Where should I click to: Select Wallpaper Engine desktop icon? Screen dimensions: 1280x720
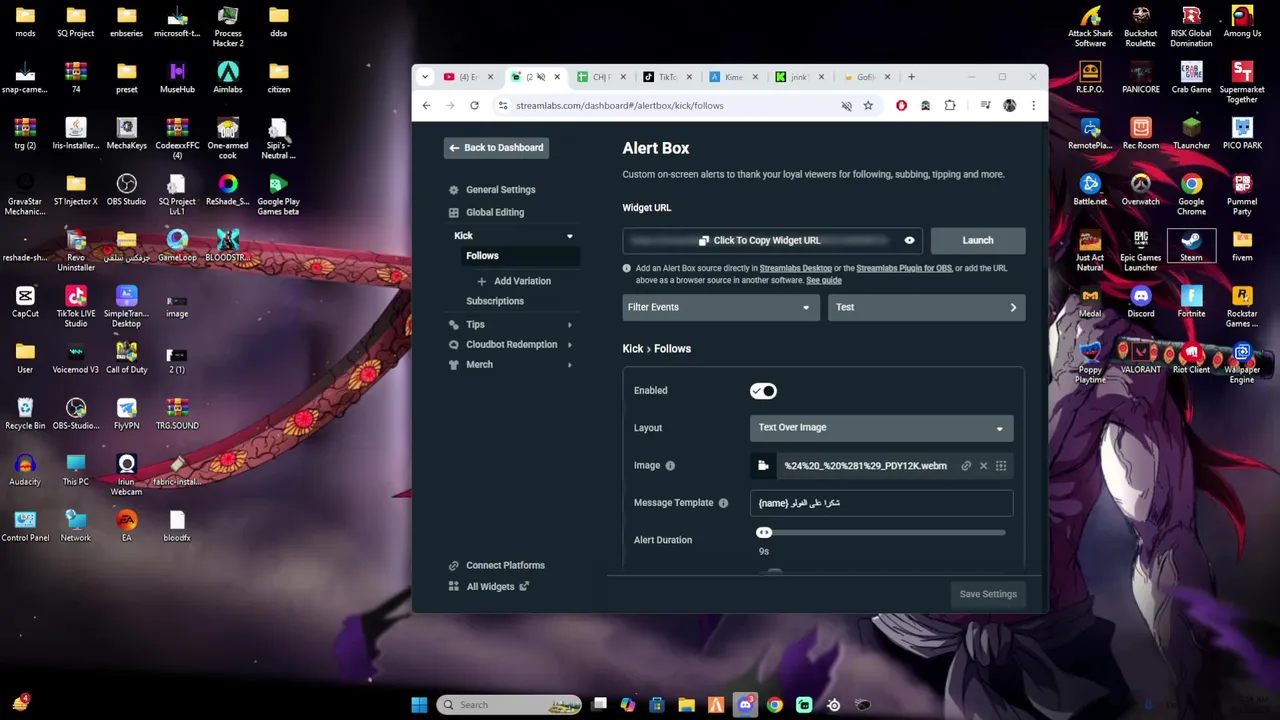1242,362
